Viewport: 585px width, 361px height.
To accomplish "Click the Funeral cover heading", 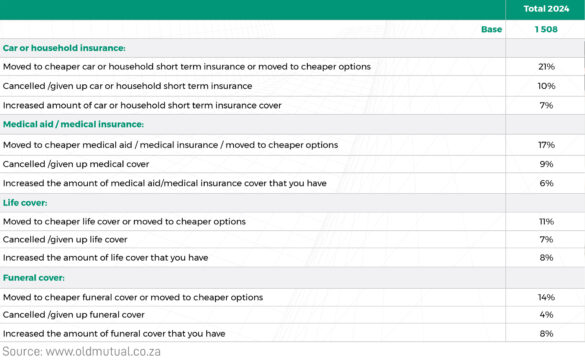I will pyautogui.click(x=34, y=278).
